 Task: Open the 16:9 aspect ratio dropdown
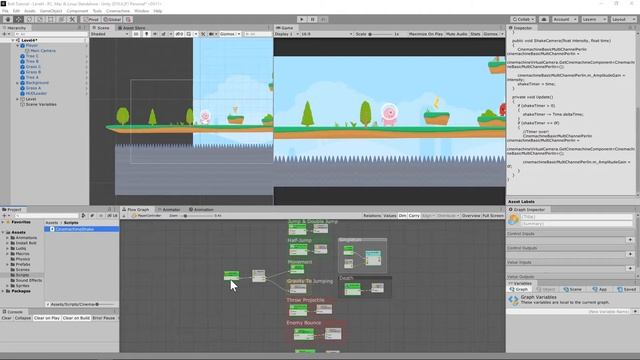(x=327, y=34)
